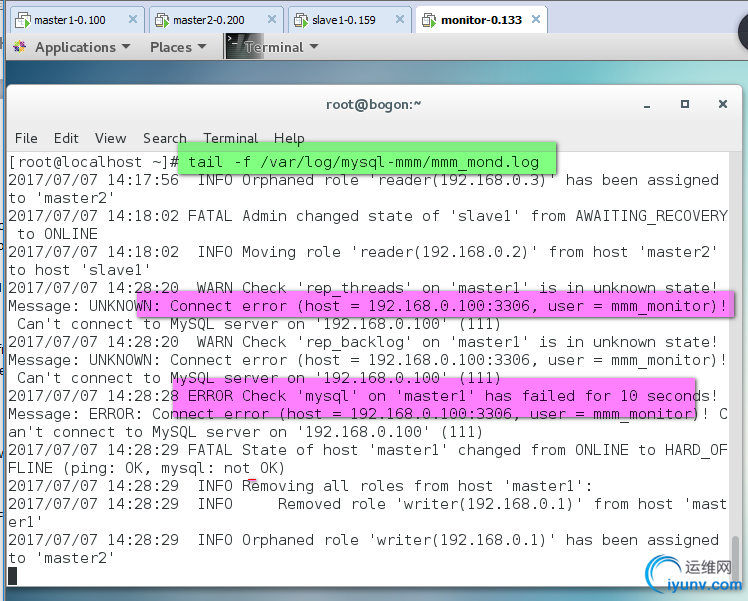
Task: Click the Terminal icon in the top bar
Action: tap(244, 46)
